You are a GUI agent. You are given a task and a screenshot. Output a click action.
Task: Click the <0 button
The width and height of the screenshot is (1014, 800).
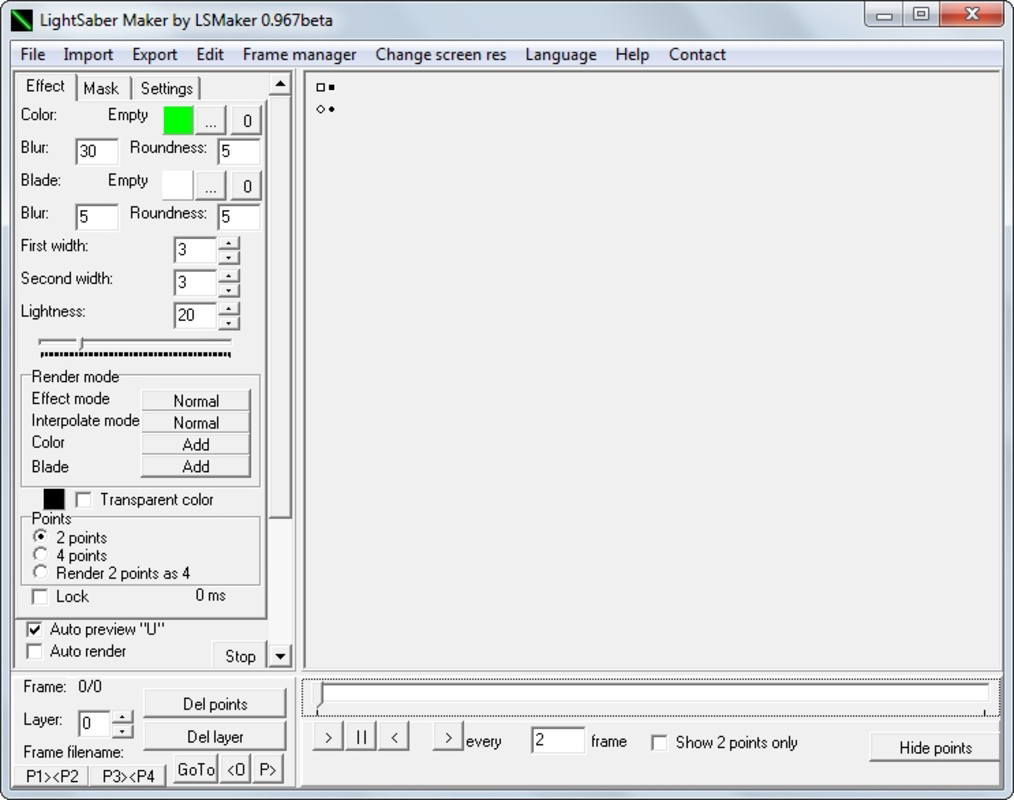(x=235, y=770)
